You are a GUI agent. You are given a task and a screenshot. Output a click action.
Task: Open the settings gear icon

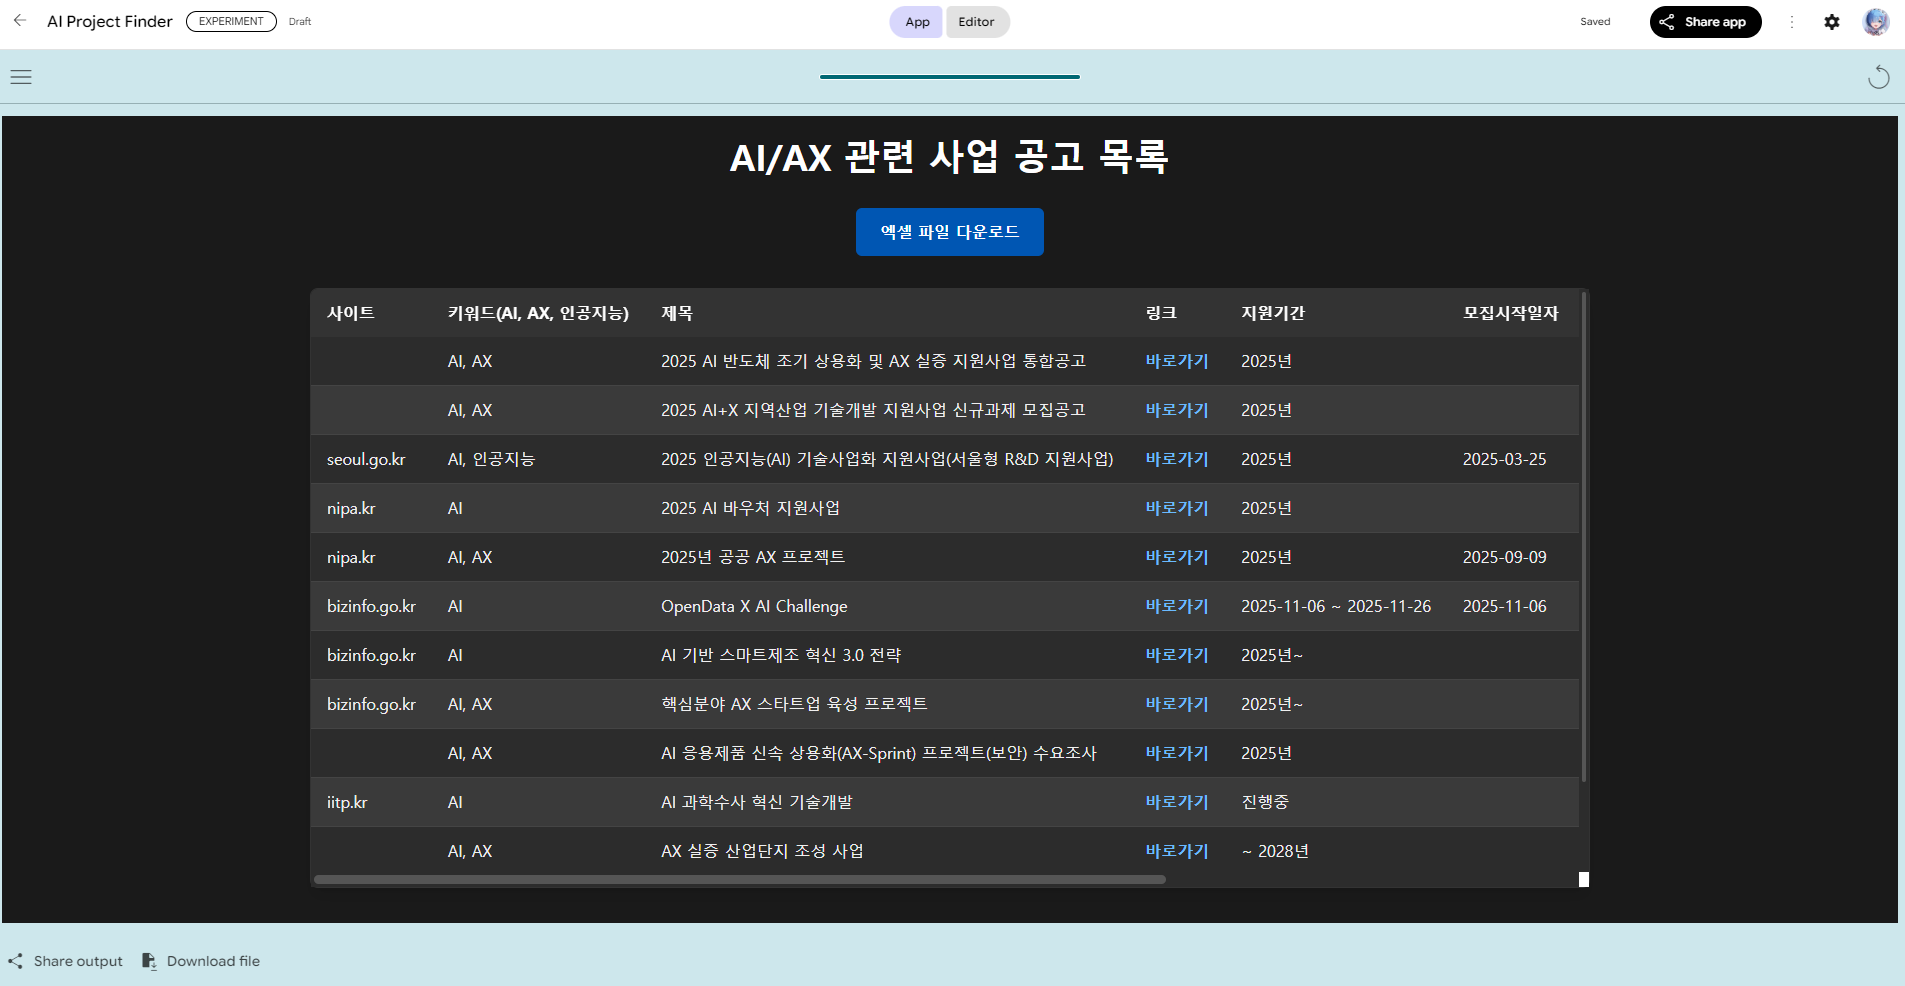[1831, 22]
